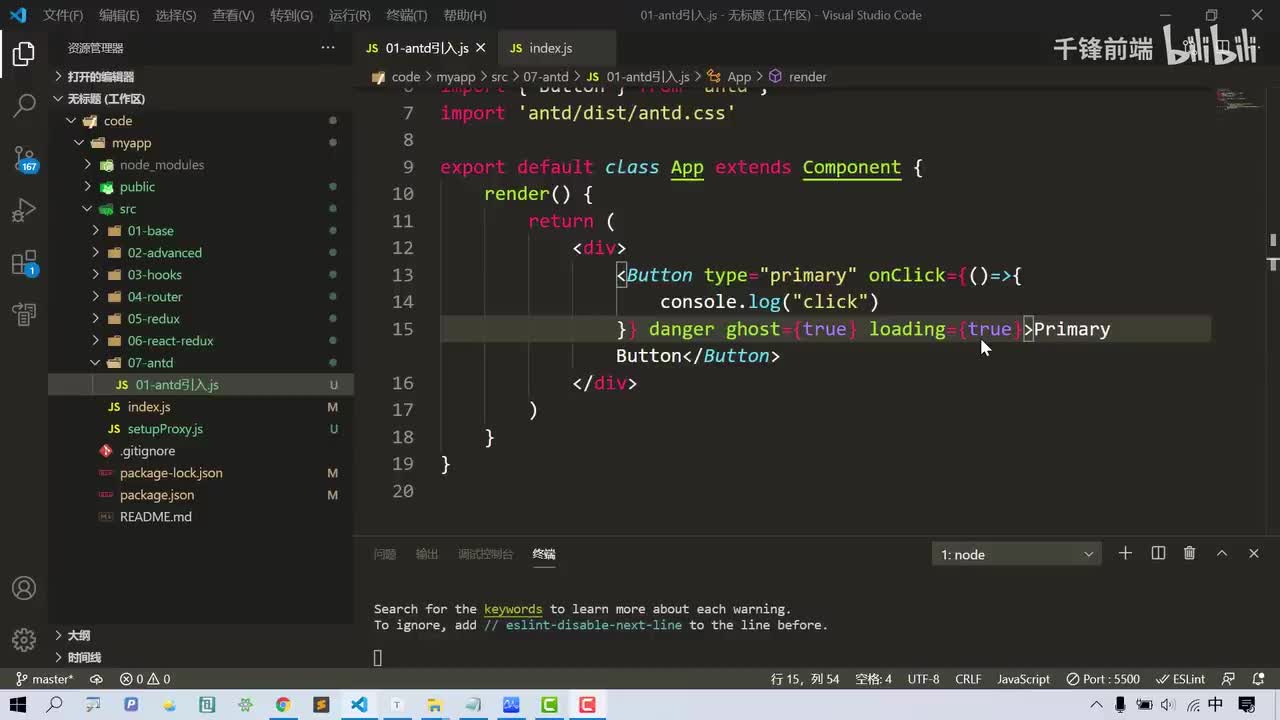
Task: Open explorer More Actions ellipsis
Action: coord(328,48)
